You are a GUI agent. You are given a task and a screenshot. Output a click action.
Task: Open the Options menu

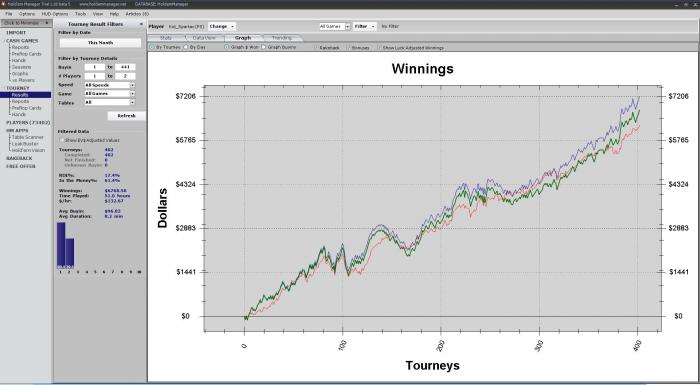tap(27, 14)
